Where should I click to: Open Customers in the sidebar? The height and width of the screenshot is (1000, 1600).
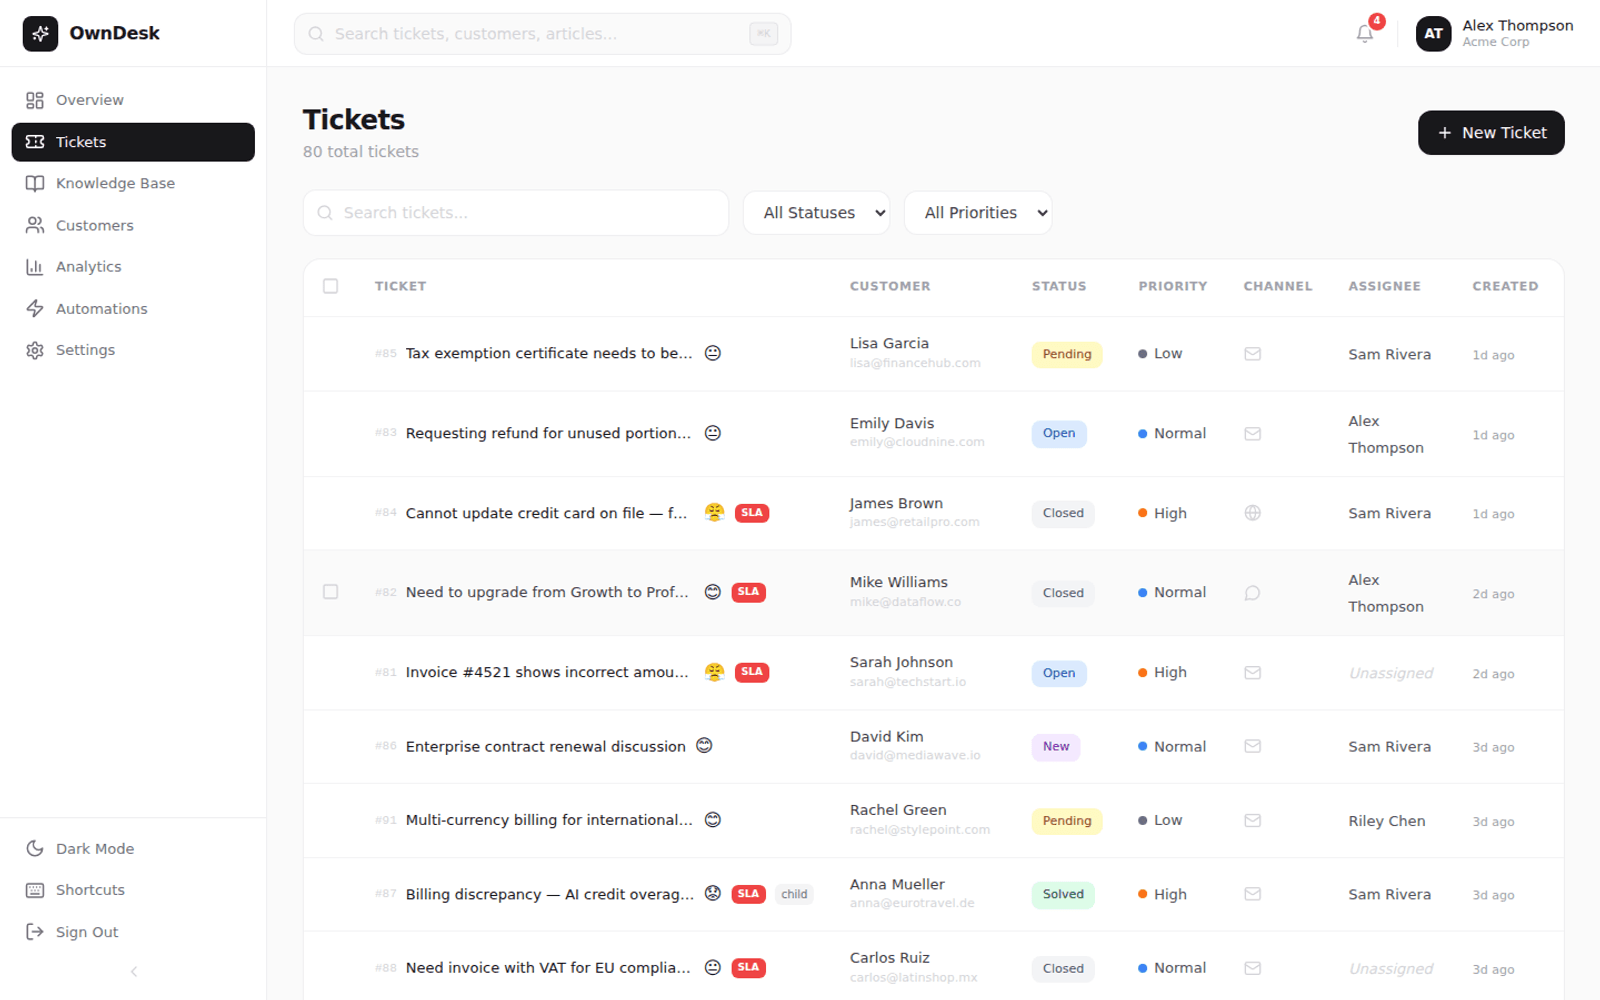pyautogui.click(x=133, y=225)
